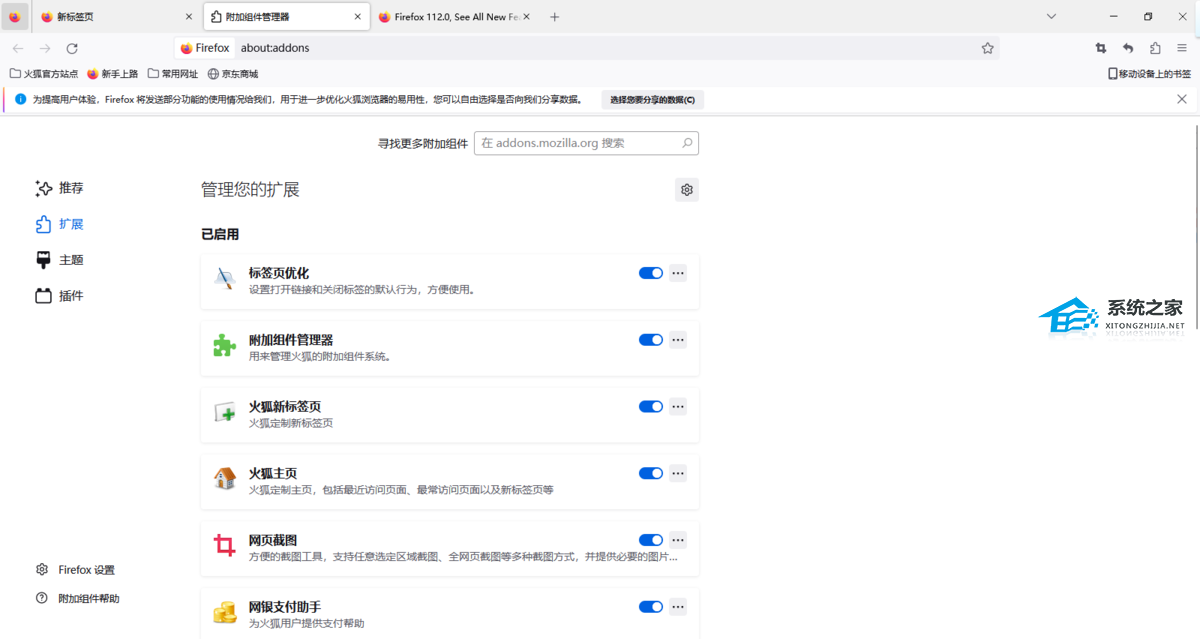1200x639 pixels.
Task: Close the 附加组件管理器 tab
Action: 359,17
